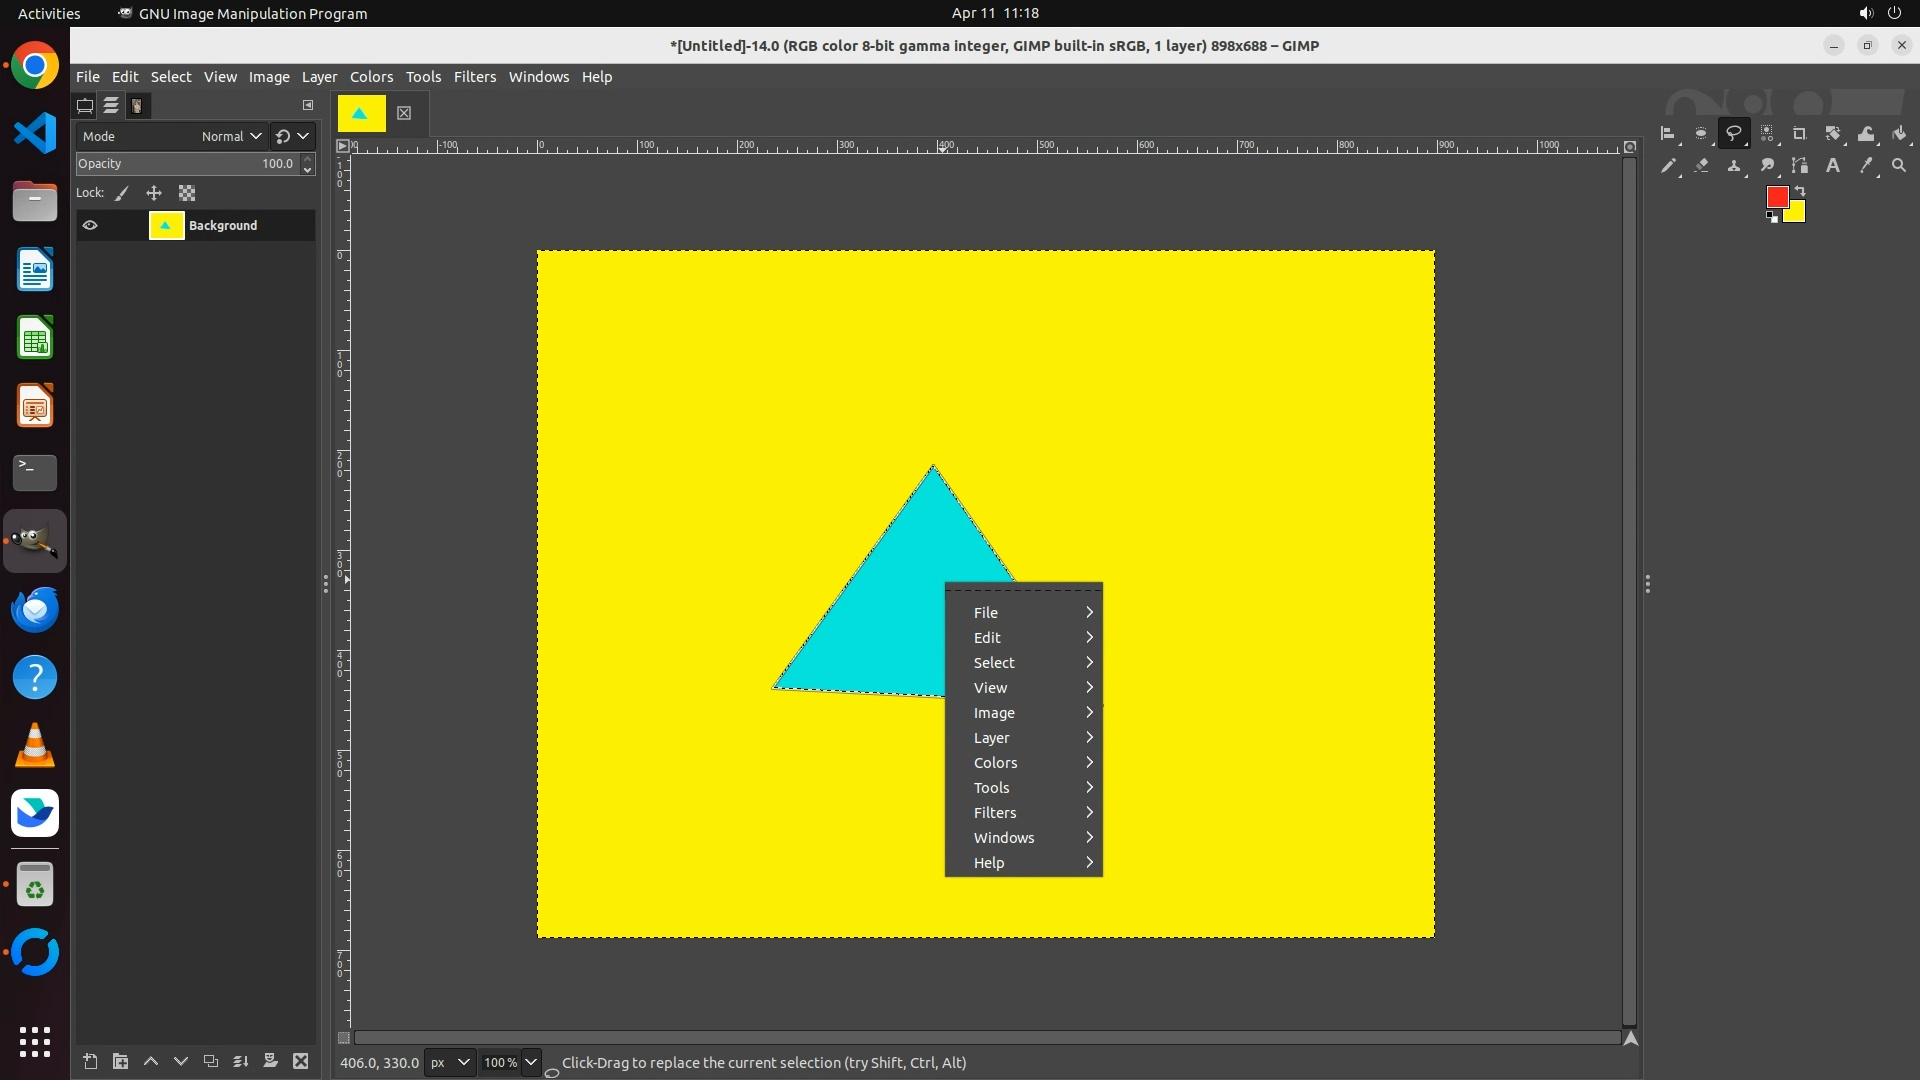Toggle lock pixels brush icon
The height and width of the screenshot is (1080, 1920).
click(x=122, y=193)
